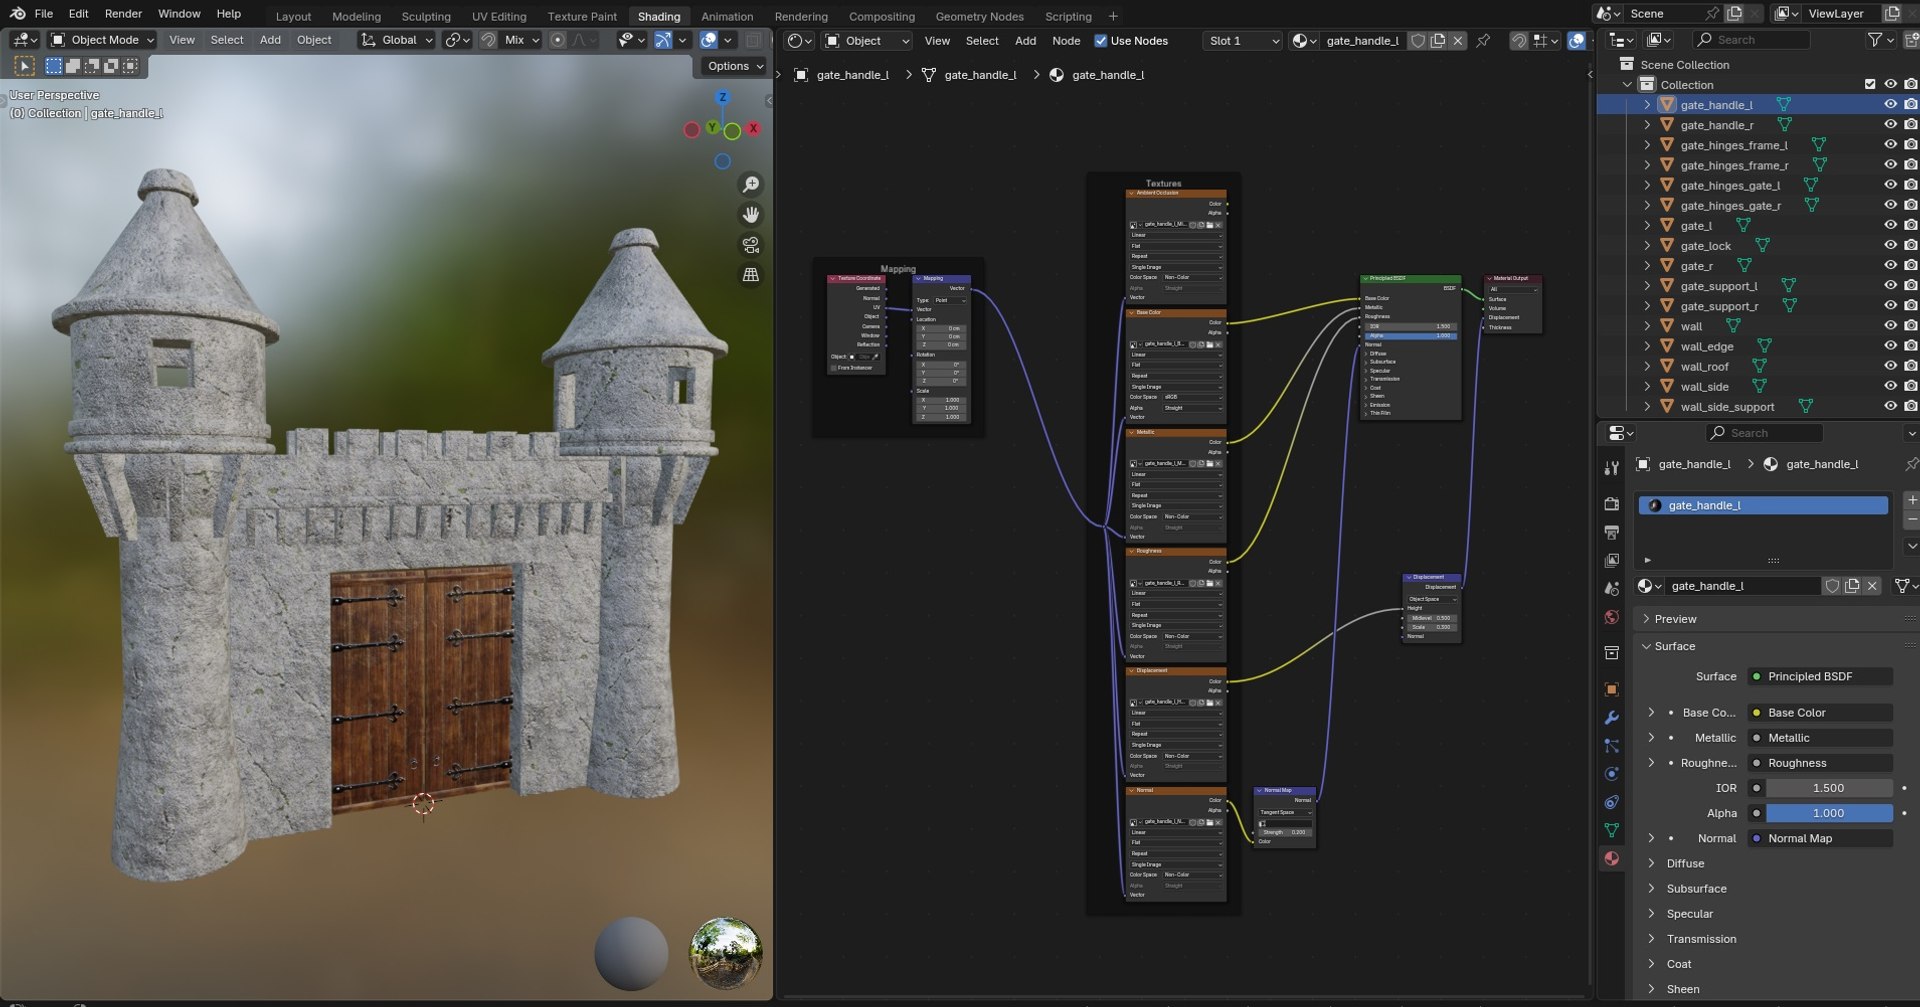The height and width of the screenshot is (1007, 1920).
Task: Hide gate_handle_r in viewport via eye icon
Action: pyautogui.click(x=1890, y=125)
